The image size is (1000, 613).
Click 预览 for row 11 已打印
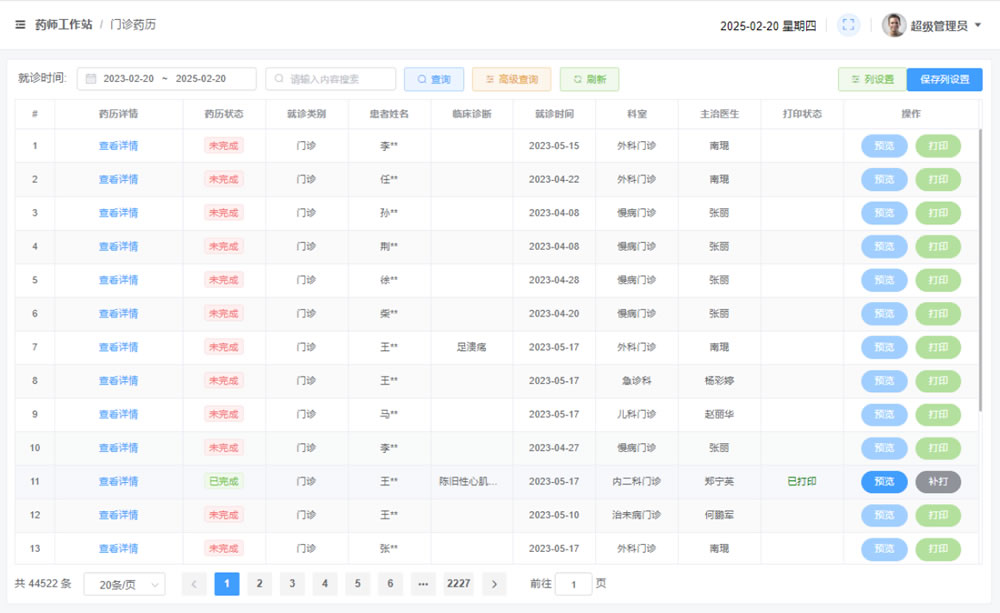[884, 482]
